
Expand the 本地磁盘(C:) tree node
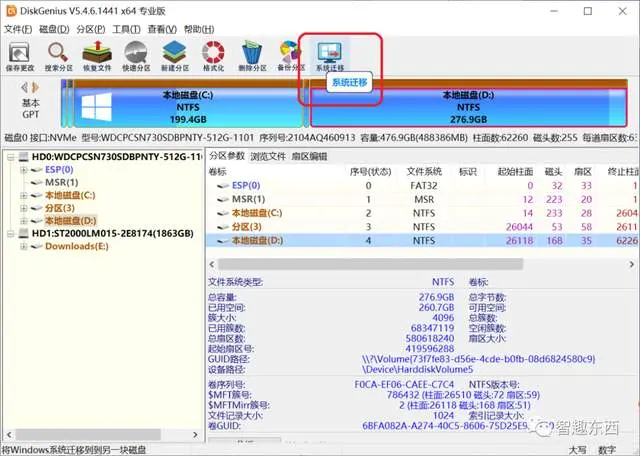(24, 196)
